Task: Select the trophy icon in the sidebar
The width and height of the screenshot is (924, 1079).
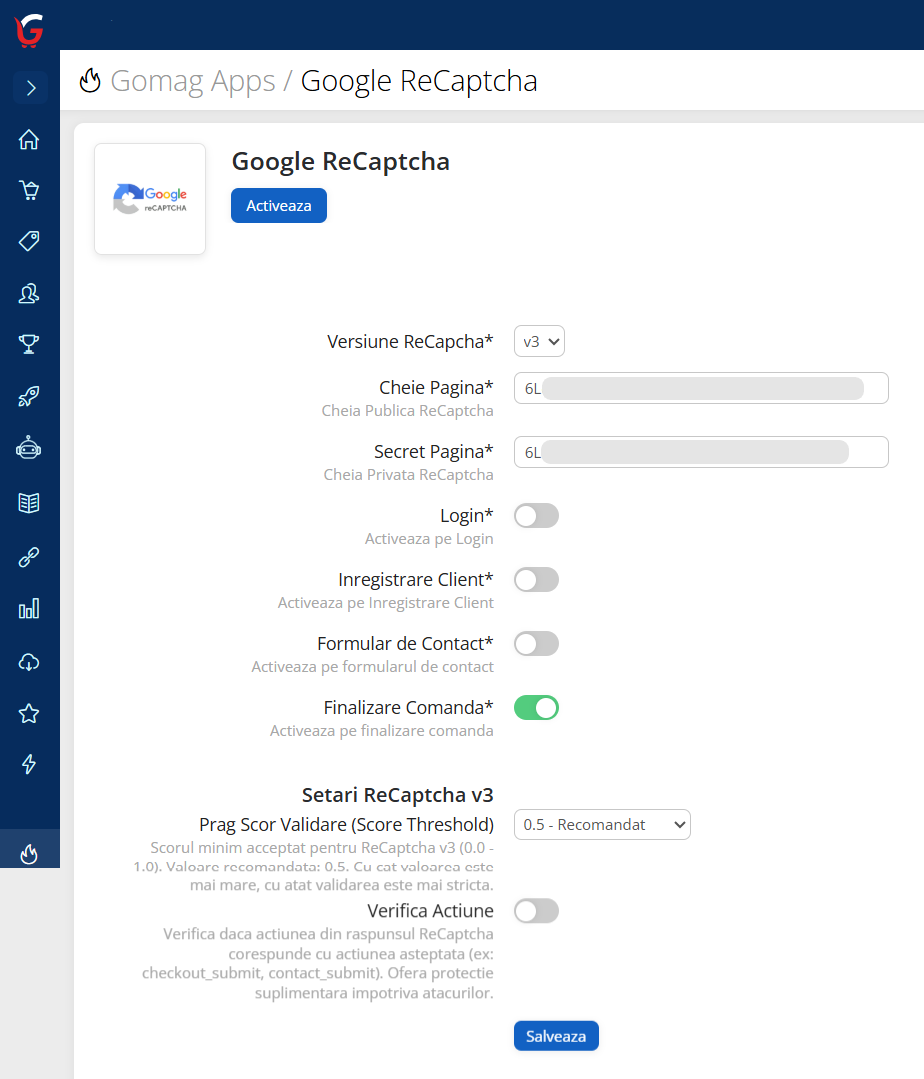Action: pos(29,344)
